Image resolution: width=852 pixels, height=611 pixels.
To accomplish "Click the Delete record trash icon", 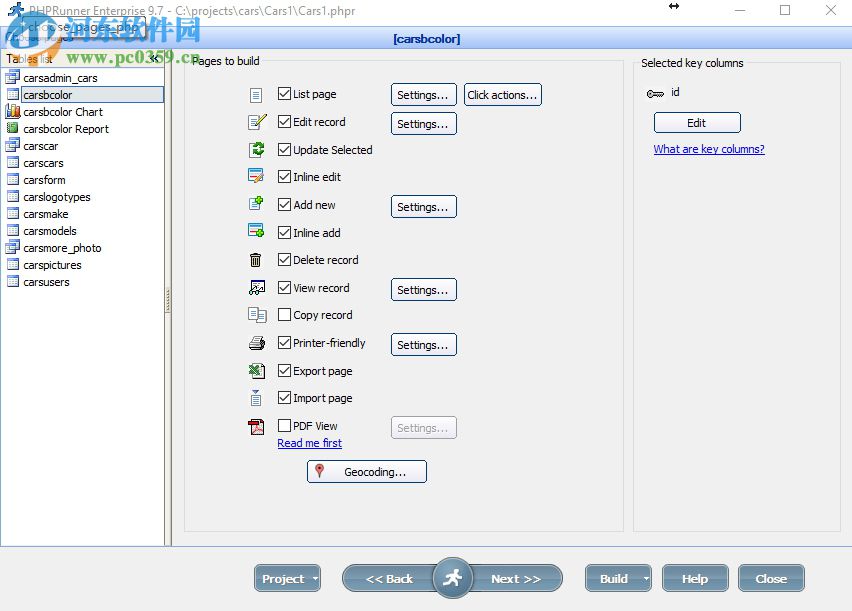I will point(256,259).
